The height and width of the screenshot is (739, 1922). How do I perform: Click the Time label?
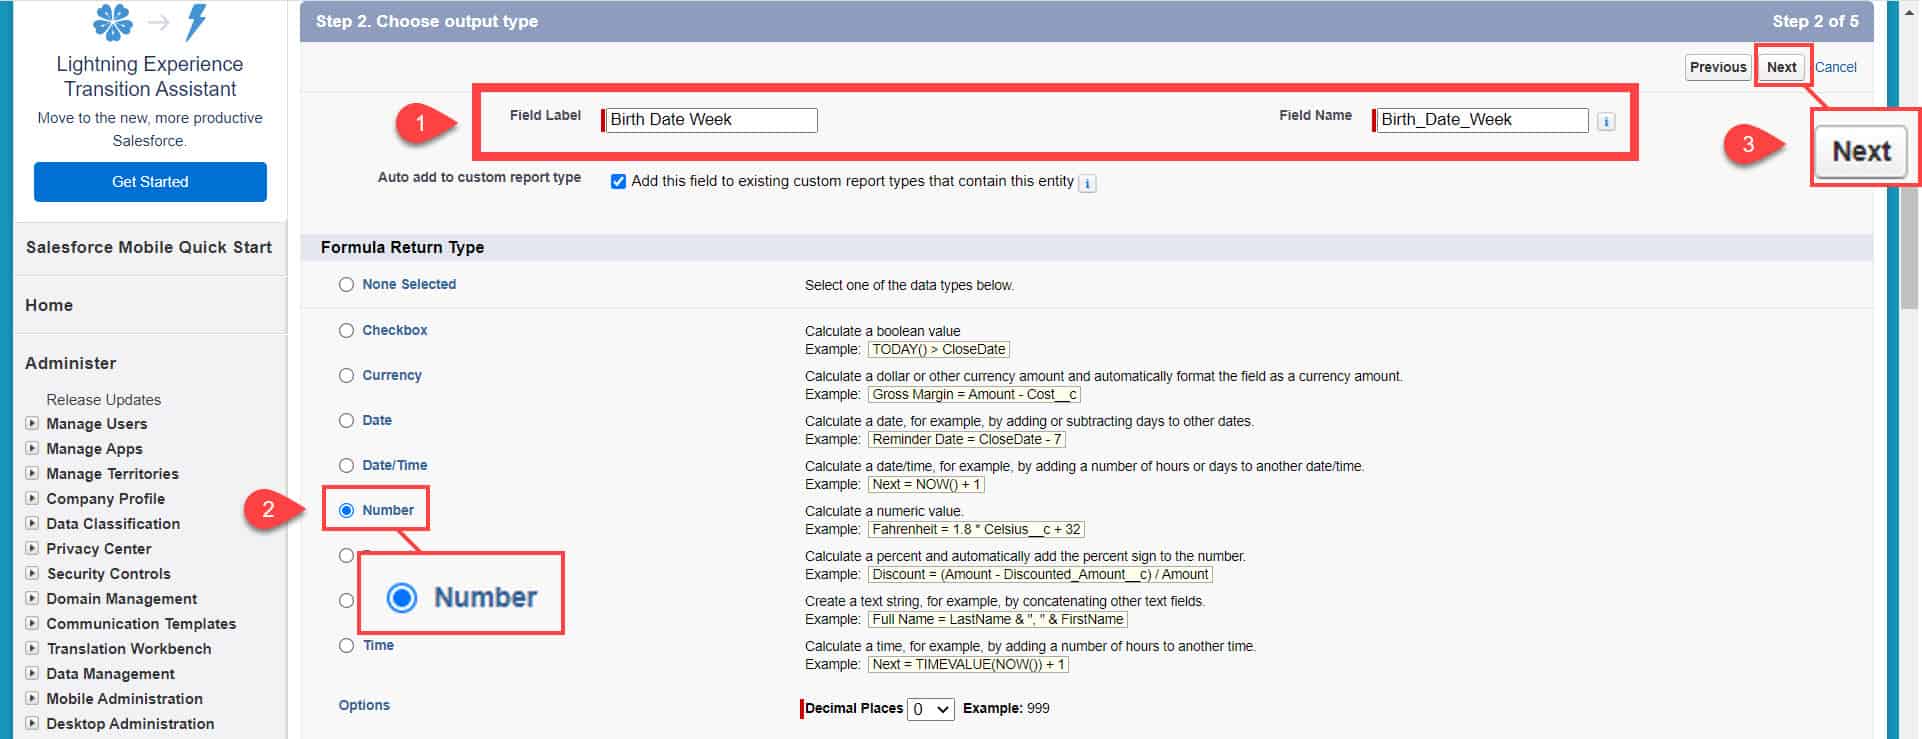coord(378,646)
